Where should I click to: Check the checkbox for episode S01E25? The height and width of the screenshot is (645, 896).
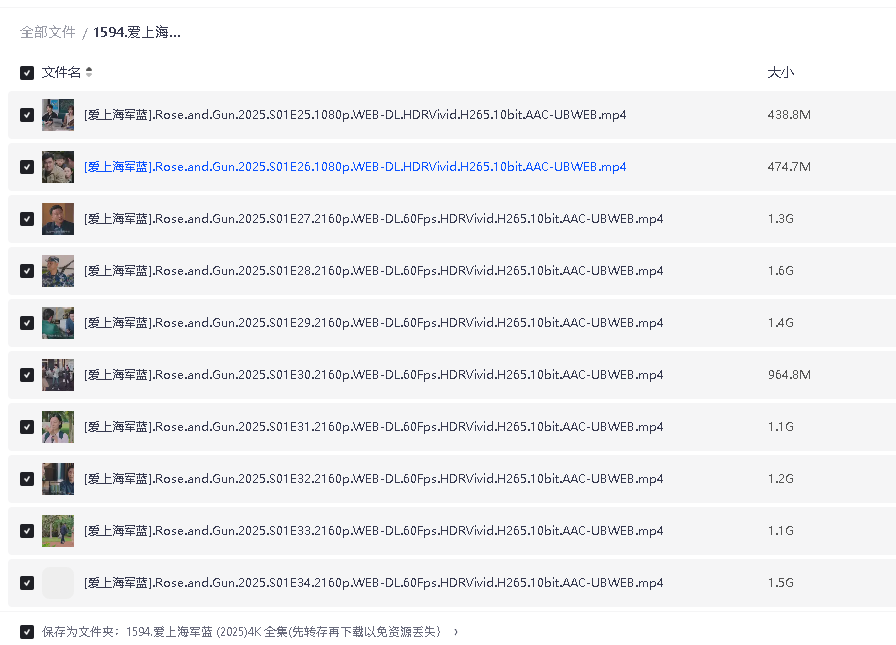pyautogui.click(x=26, y=114)
